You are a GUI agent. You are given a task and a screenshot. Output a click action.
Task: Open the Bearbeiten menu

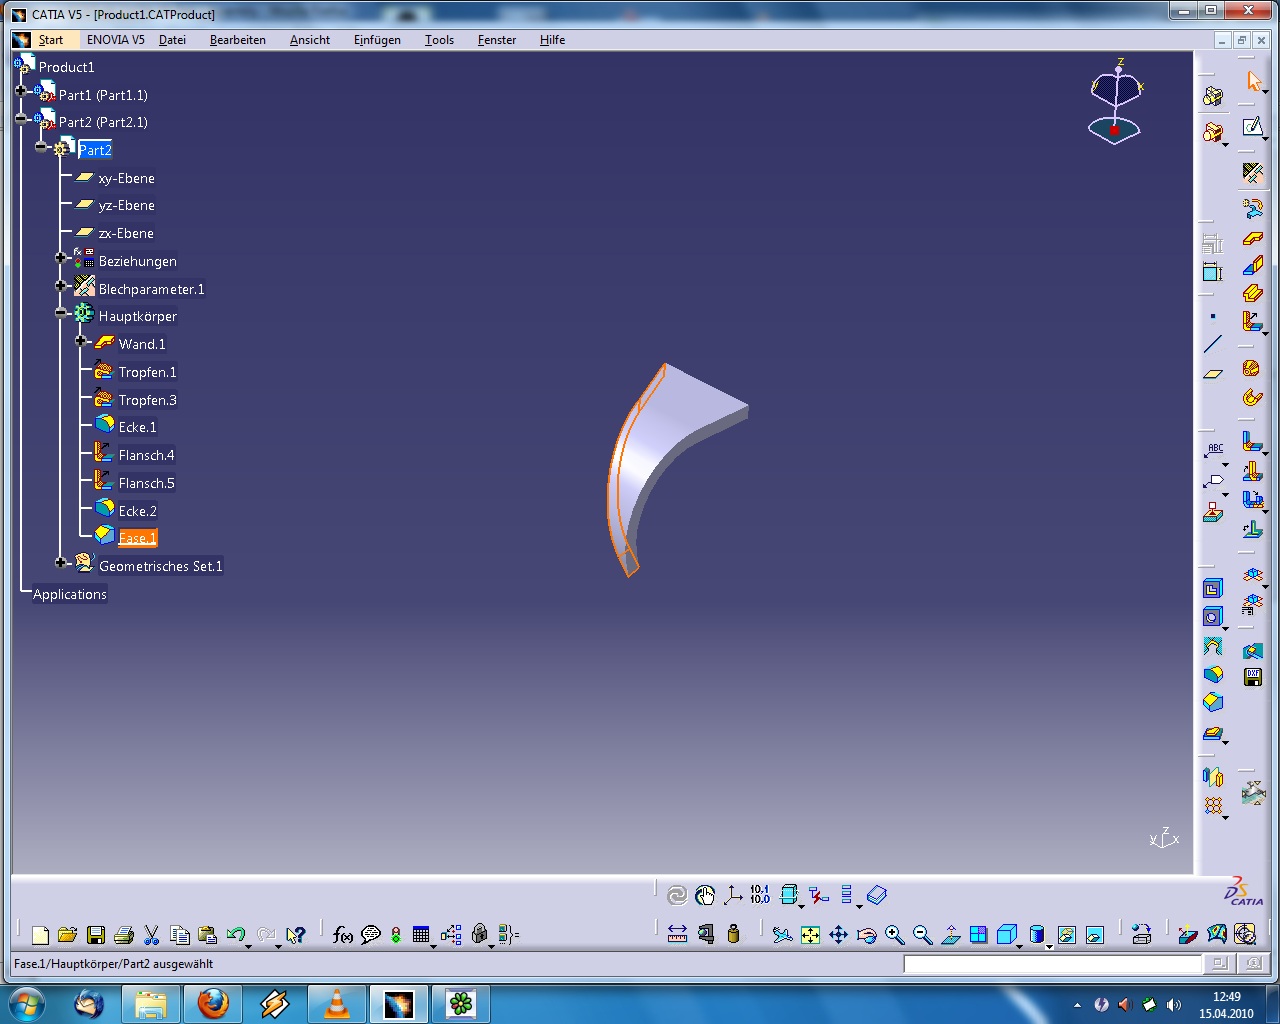pos(238,40)
